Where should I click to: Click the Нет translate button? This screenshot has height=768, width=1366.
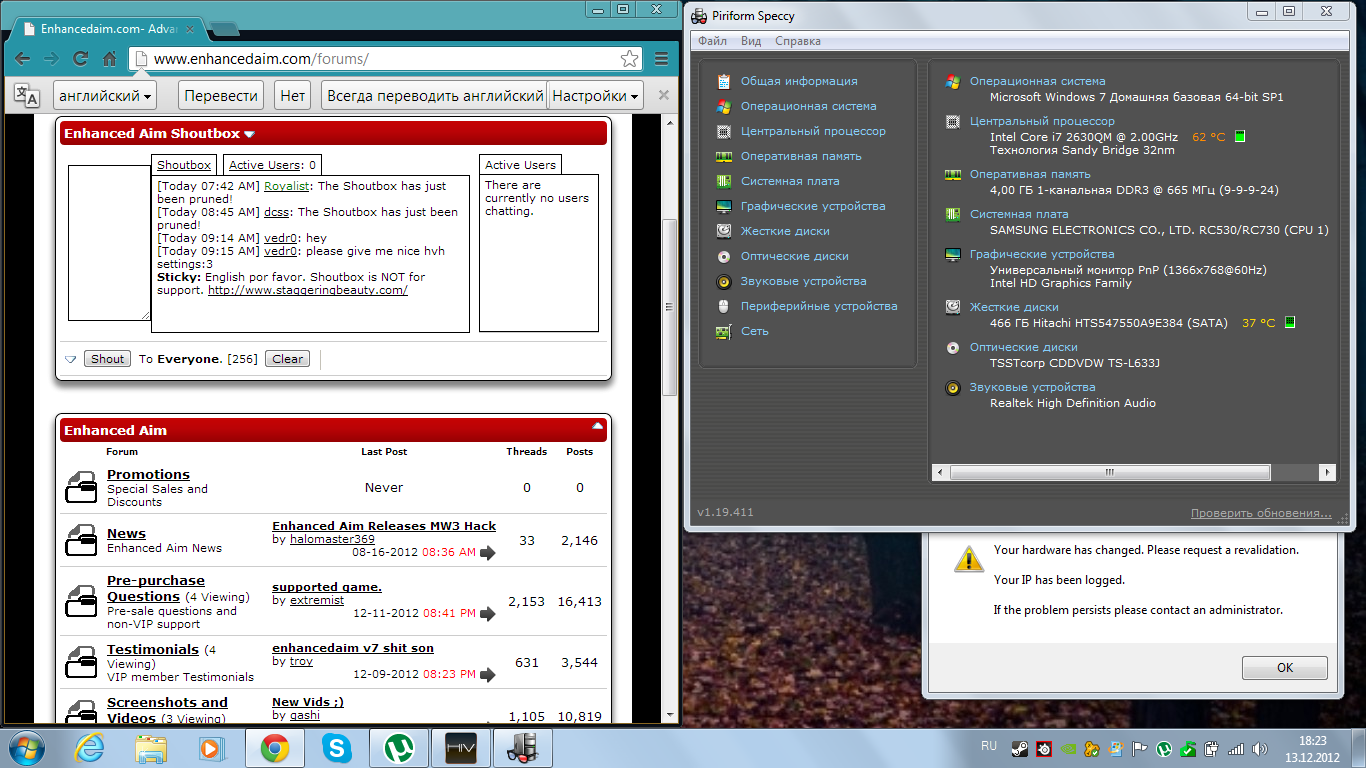[x=293, y=96]
